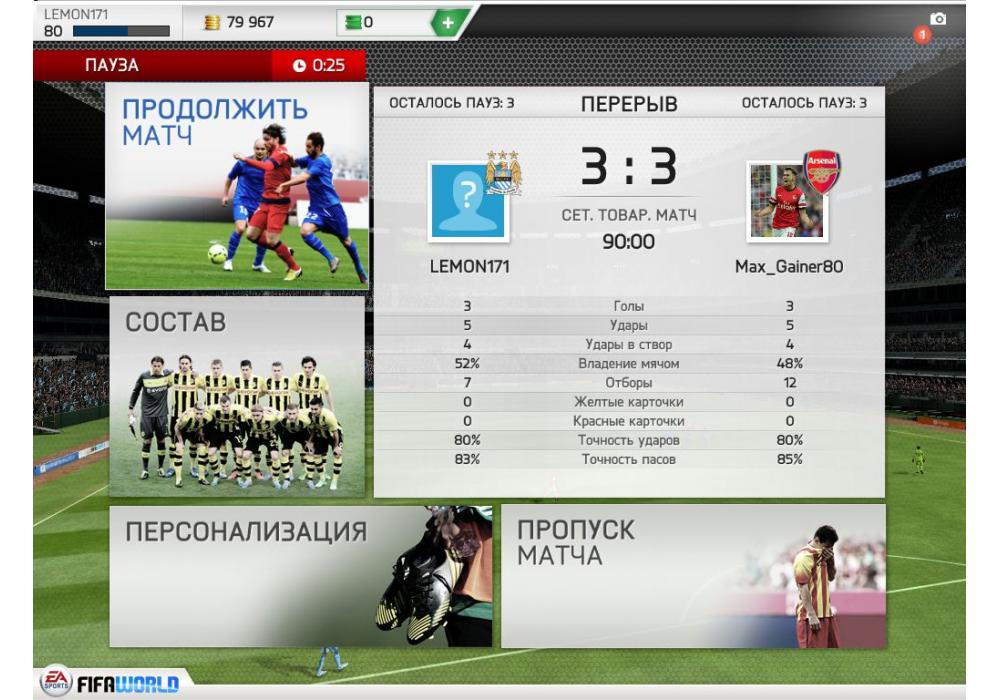Screen dimensions: 1000x700
Task: Click the 90:00 match time
Action: pos(629,242)
